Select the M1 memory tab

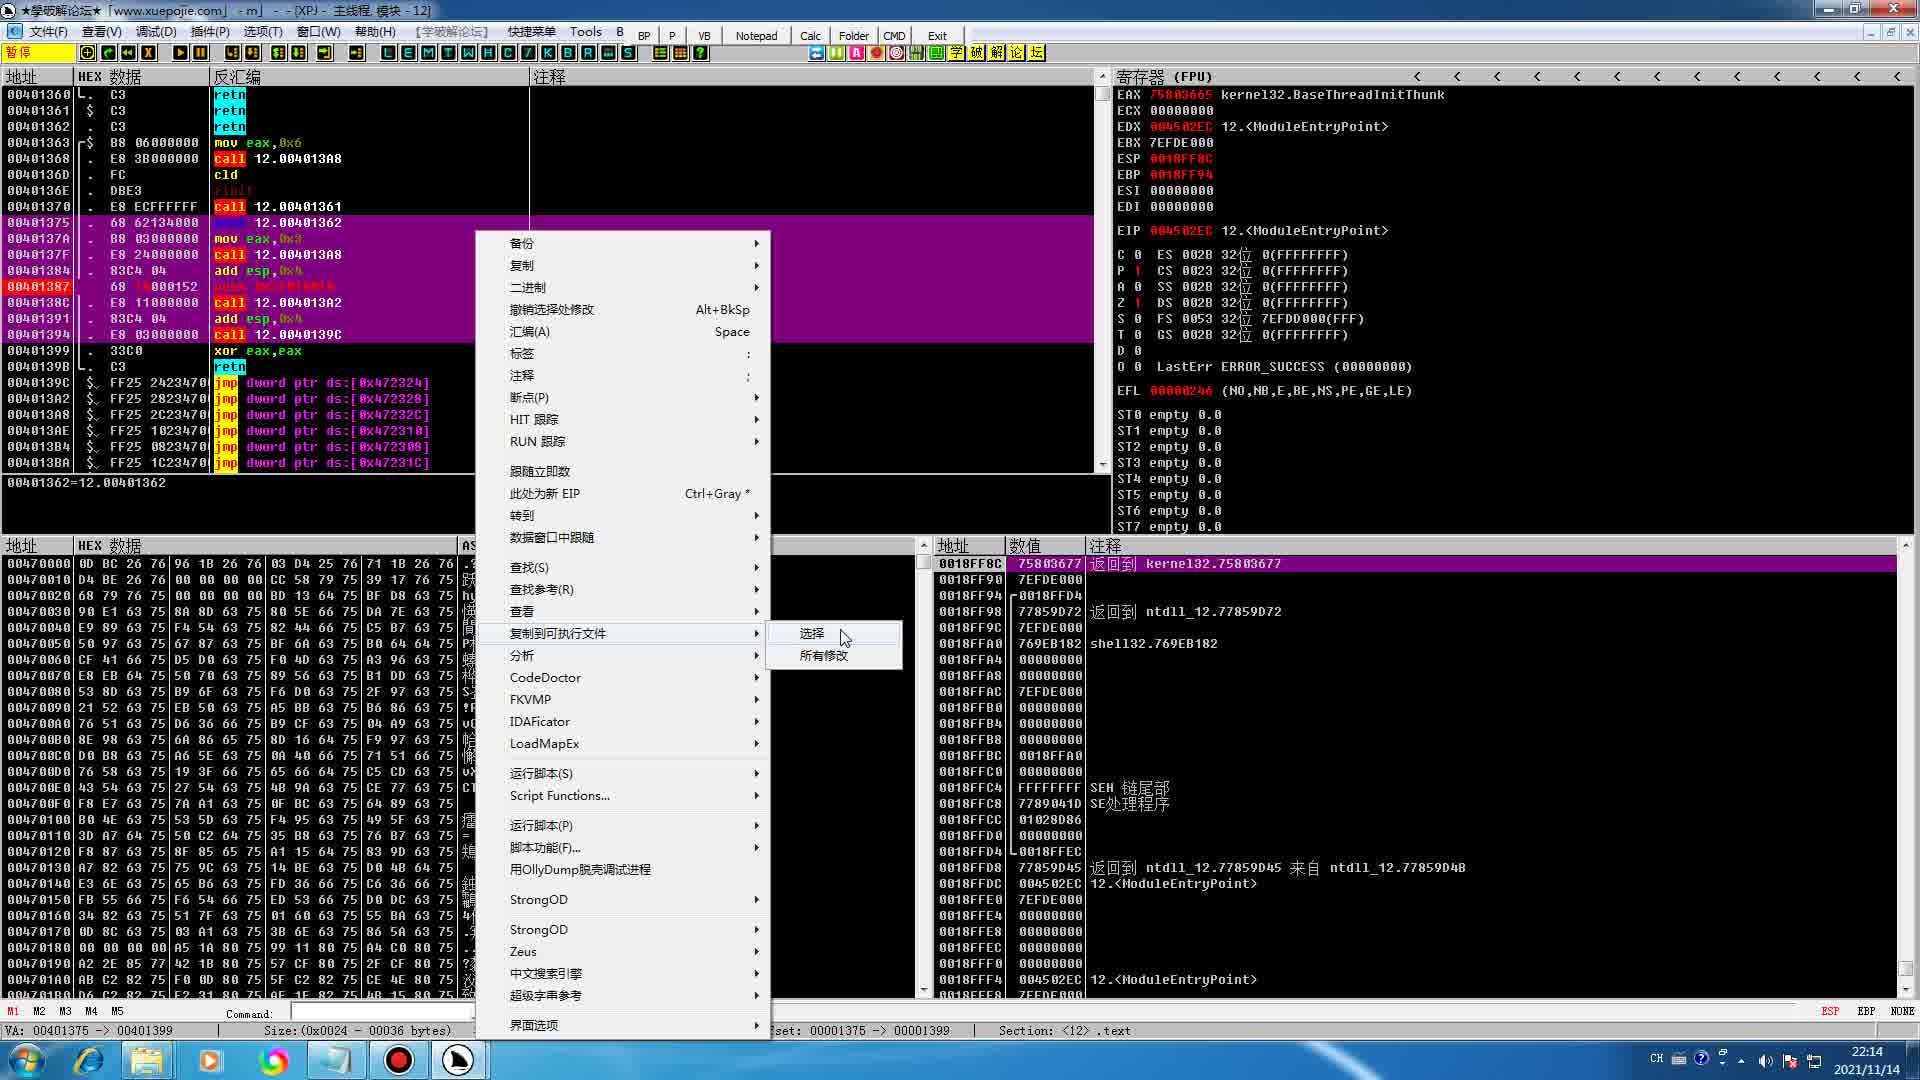click(x=13, y=1011)
